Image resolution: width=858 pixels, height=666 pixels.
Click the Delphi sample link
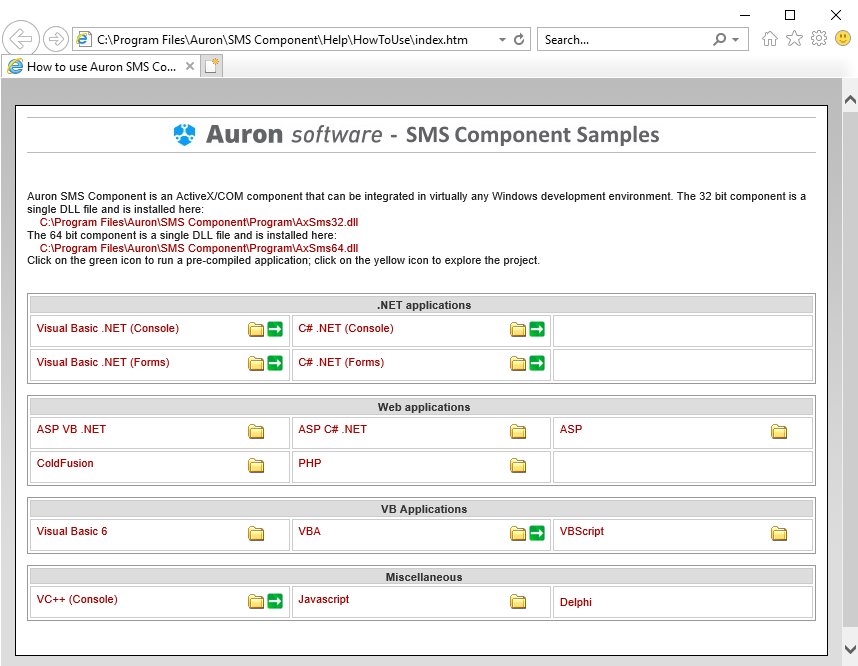pos(577,603)
